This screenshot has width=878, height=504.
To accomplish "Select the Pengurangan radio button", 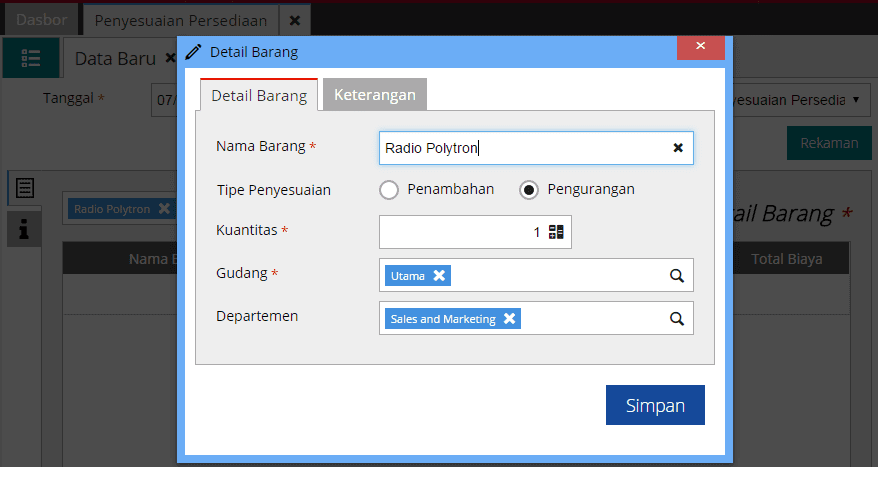I will click(x=529, y=190).
